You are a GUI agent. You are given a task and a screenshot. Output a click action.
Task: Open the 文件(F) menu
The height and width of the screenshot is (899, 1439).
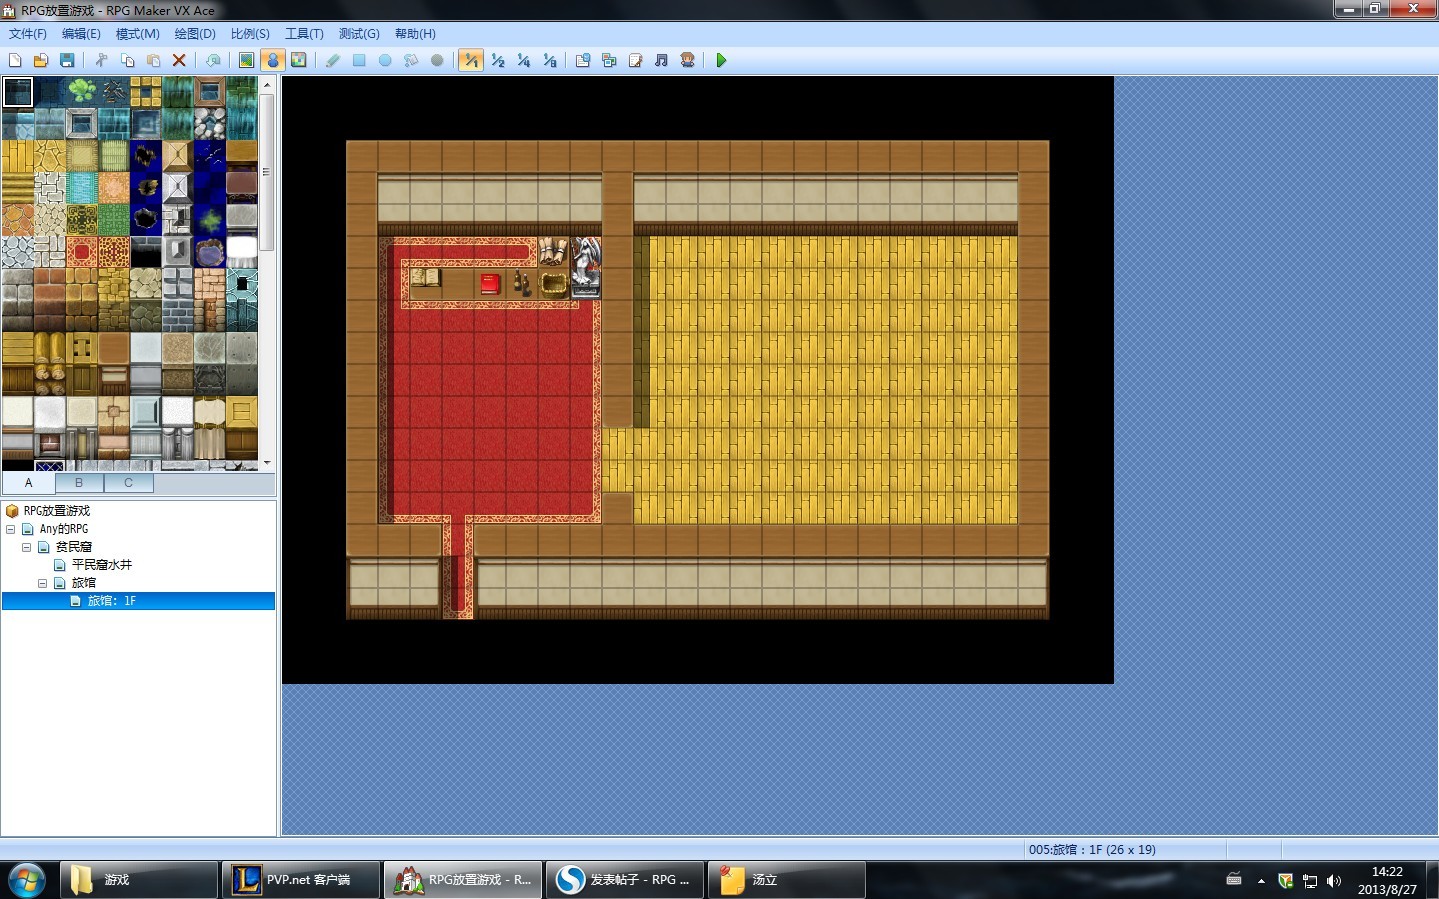coord(28,34)
